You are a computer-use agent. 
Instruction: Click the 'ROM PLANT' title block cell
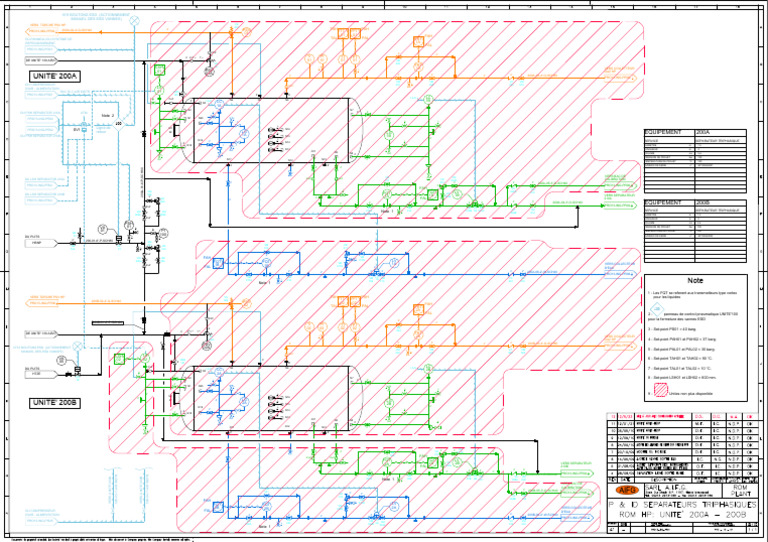[x=740, y=491]
